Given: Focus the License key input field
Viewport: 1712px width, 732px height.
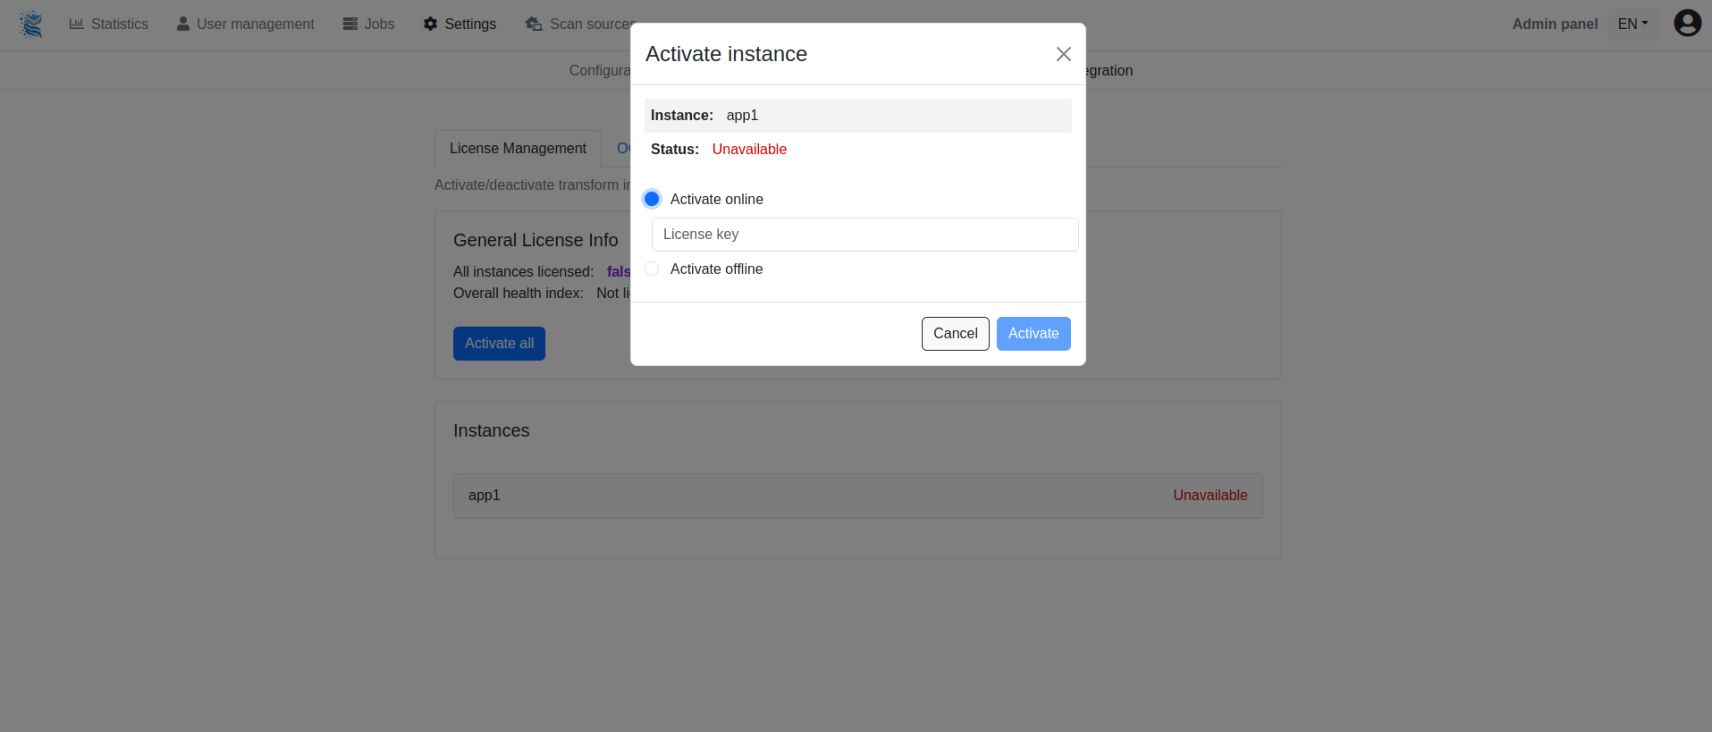Looking at the screenshot, I should pyautogui.click(x=864, y=234).
